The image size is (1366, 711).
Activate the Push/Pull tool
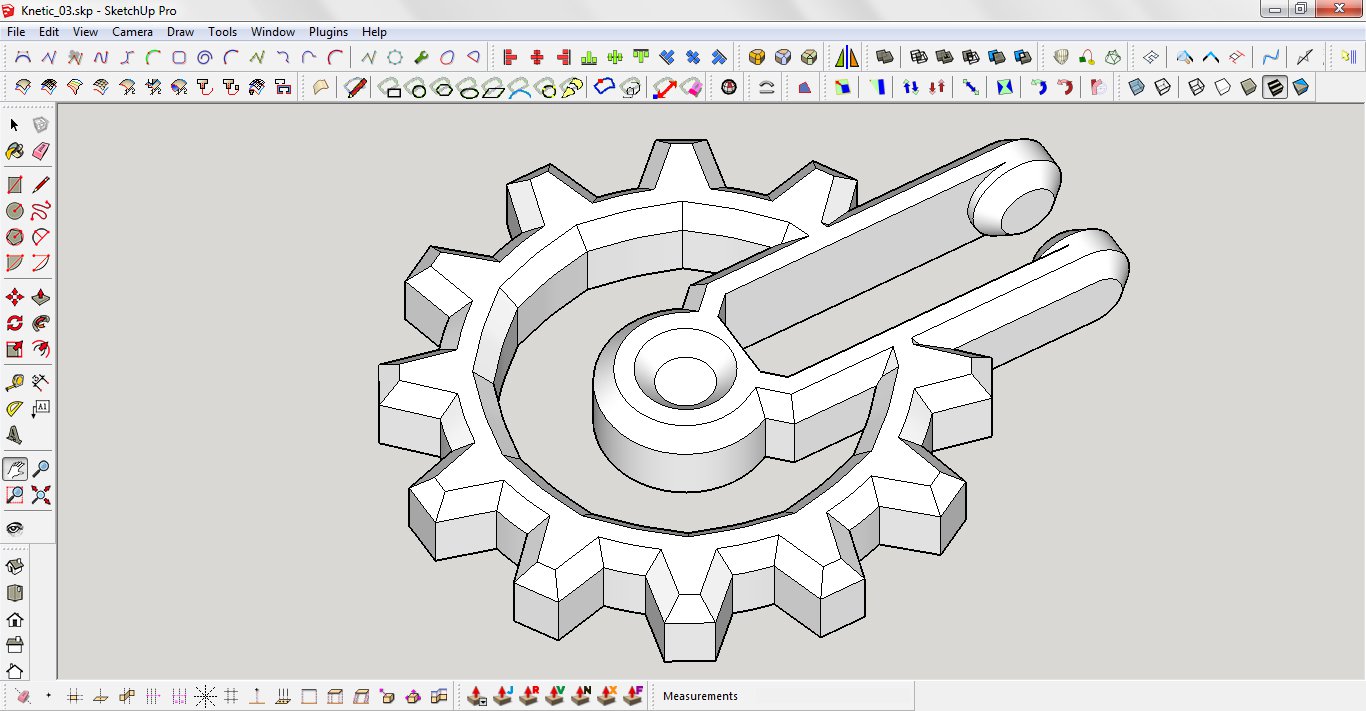point(41,297)
